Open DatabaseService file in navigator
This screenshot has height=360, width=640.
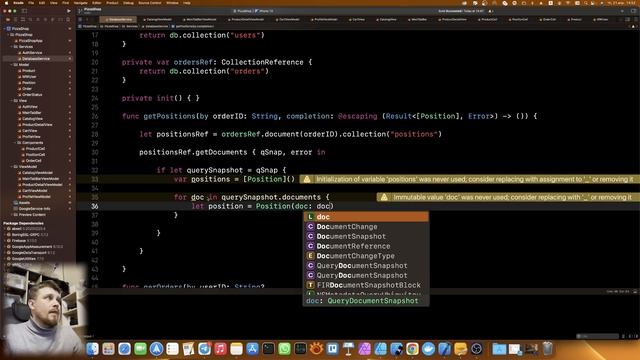coord(35,59)
